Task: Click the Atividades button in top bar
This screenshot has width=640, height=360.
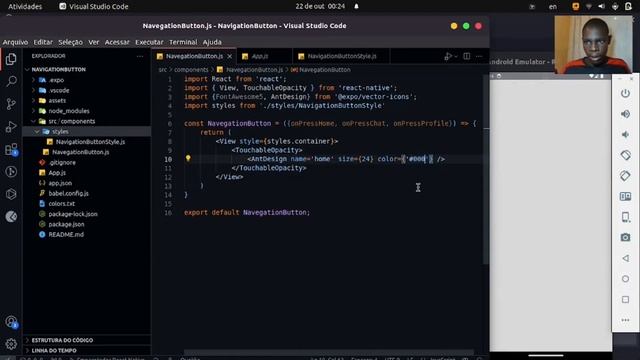Action: (x=25, y=7)
